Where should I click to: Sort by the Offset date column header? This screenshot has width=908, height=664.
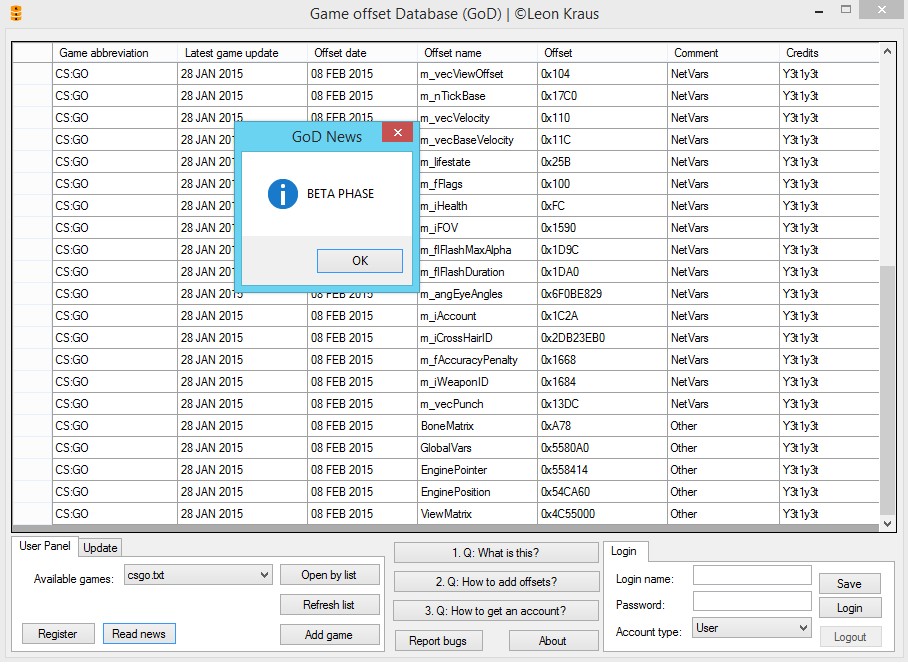pos(362,53)
